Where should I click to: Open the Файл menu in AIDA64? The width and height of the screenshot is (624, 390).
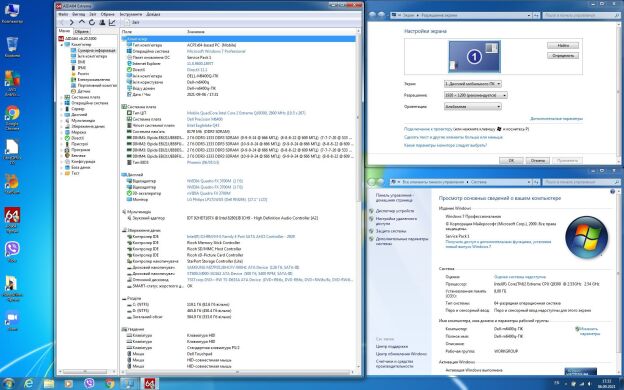pos(63,14)
